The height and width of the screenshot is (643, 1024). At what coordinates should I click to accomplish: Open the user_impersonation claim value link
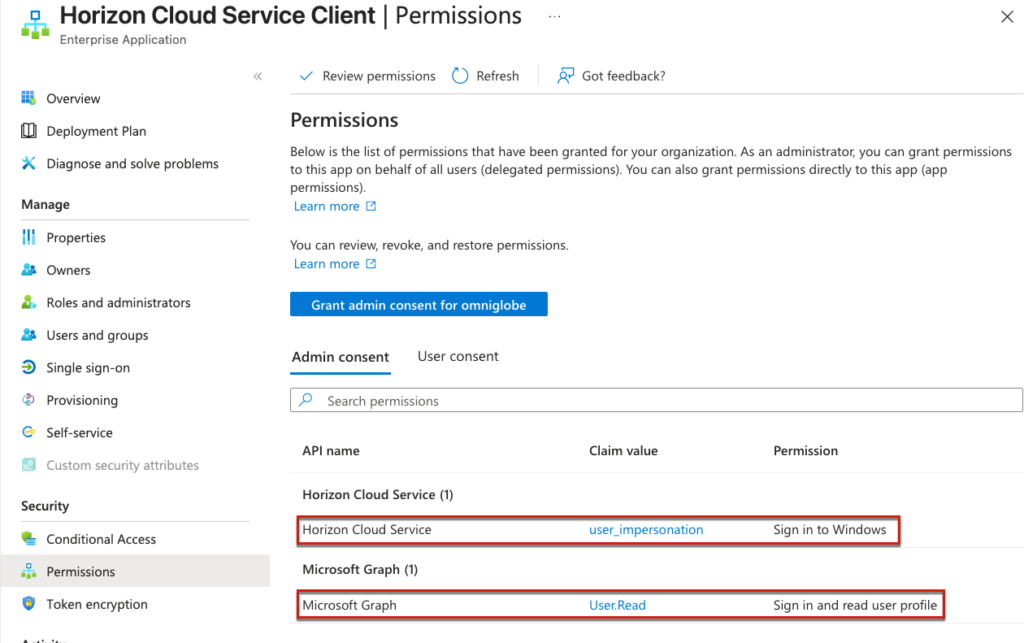[646, 530]
